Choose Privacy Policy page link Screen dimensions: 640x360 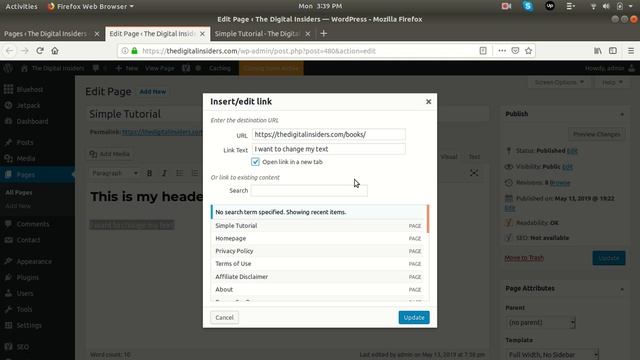(x=318, y=251)
